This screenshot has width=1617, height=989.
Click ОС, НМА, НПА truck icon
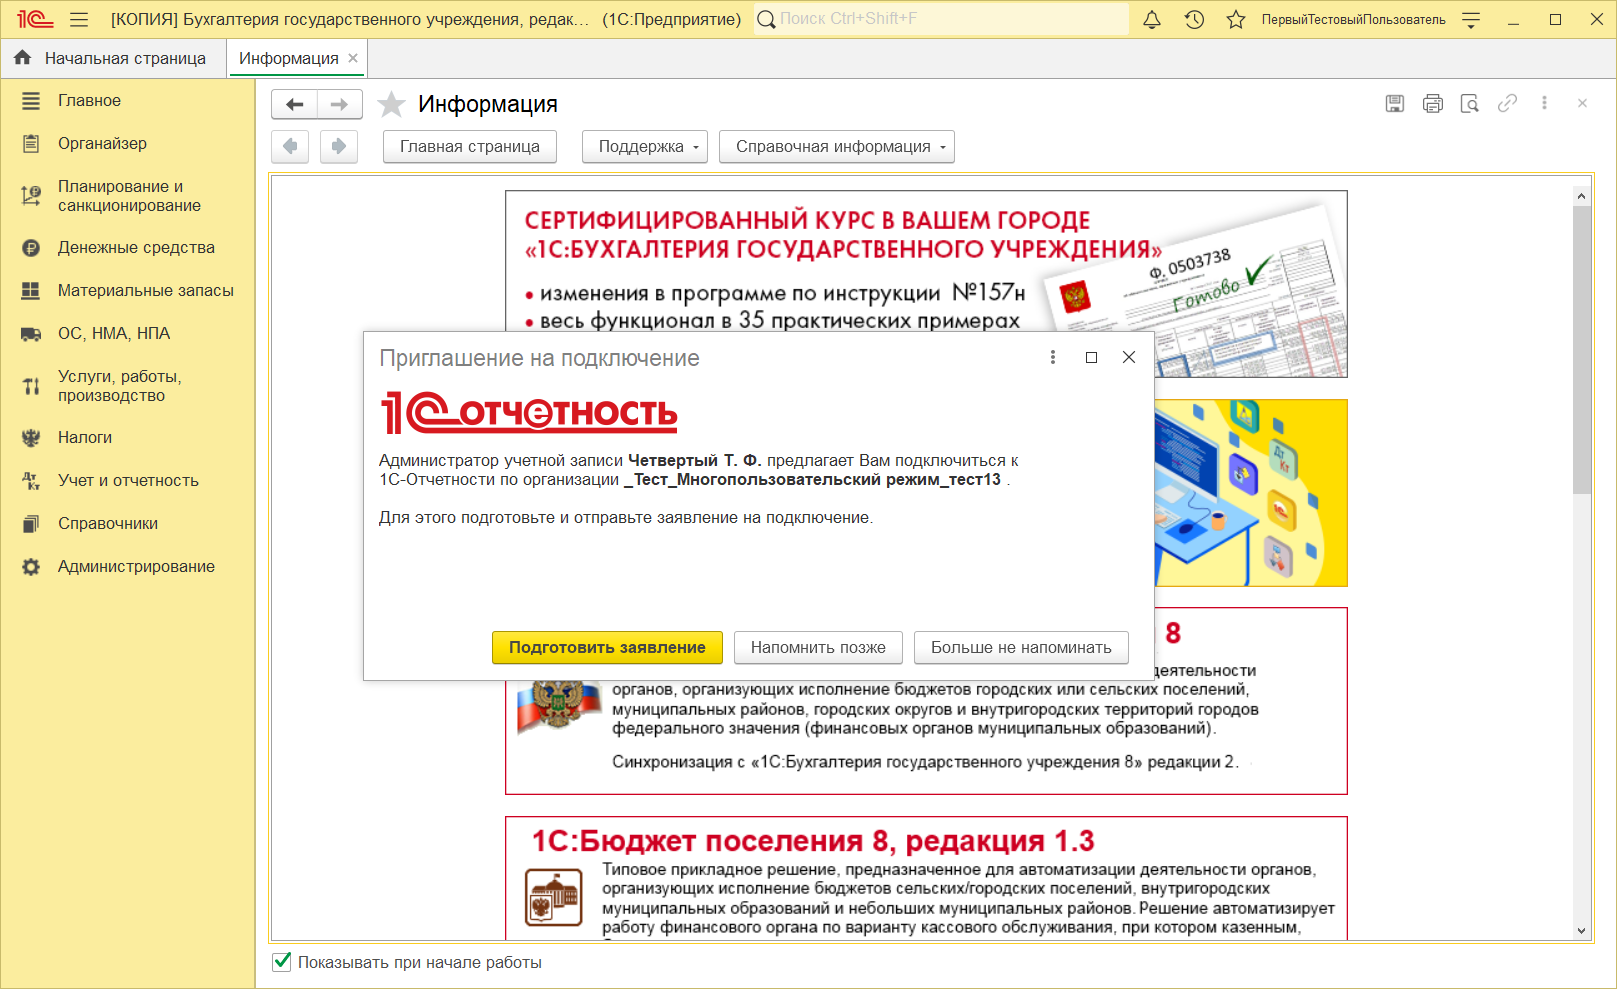coord(31,334)
